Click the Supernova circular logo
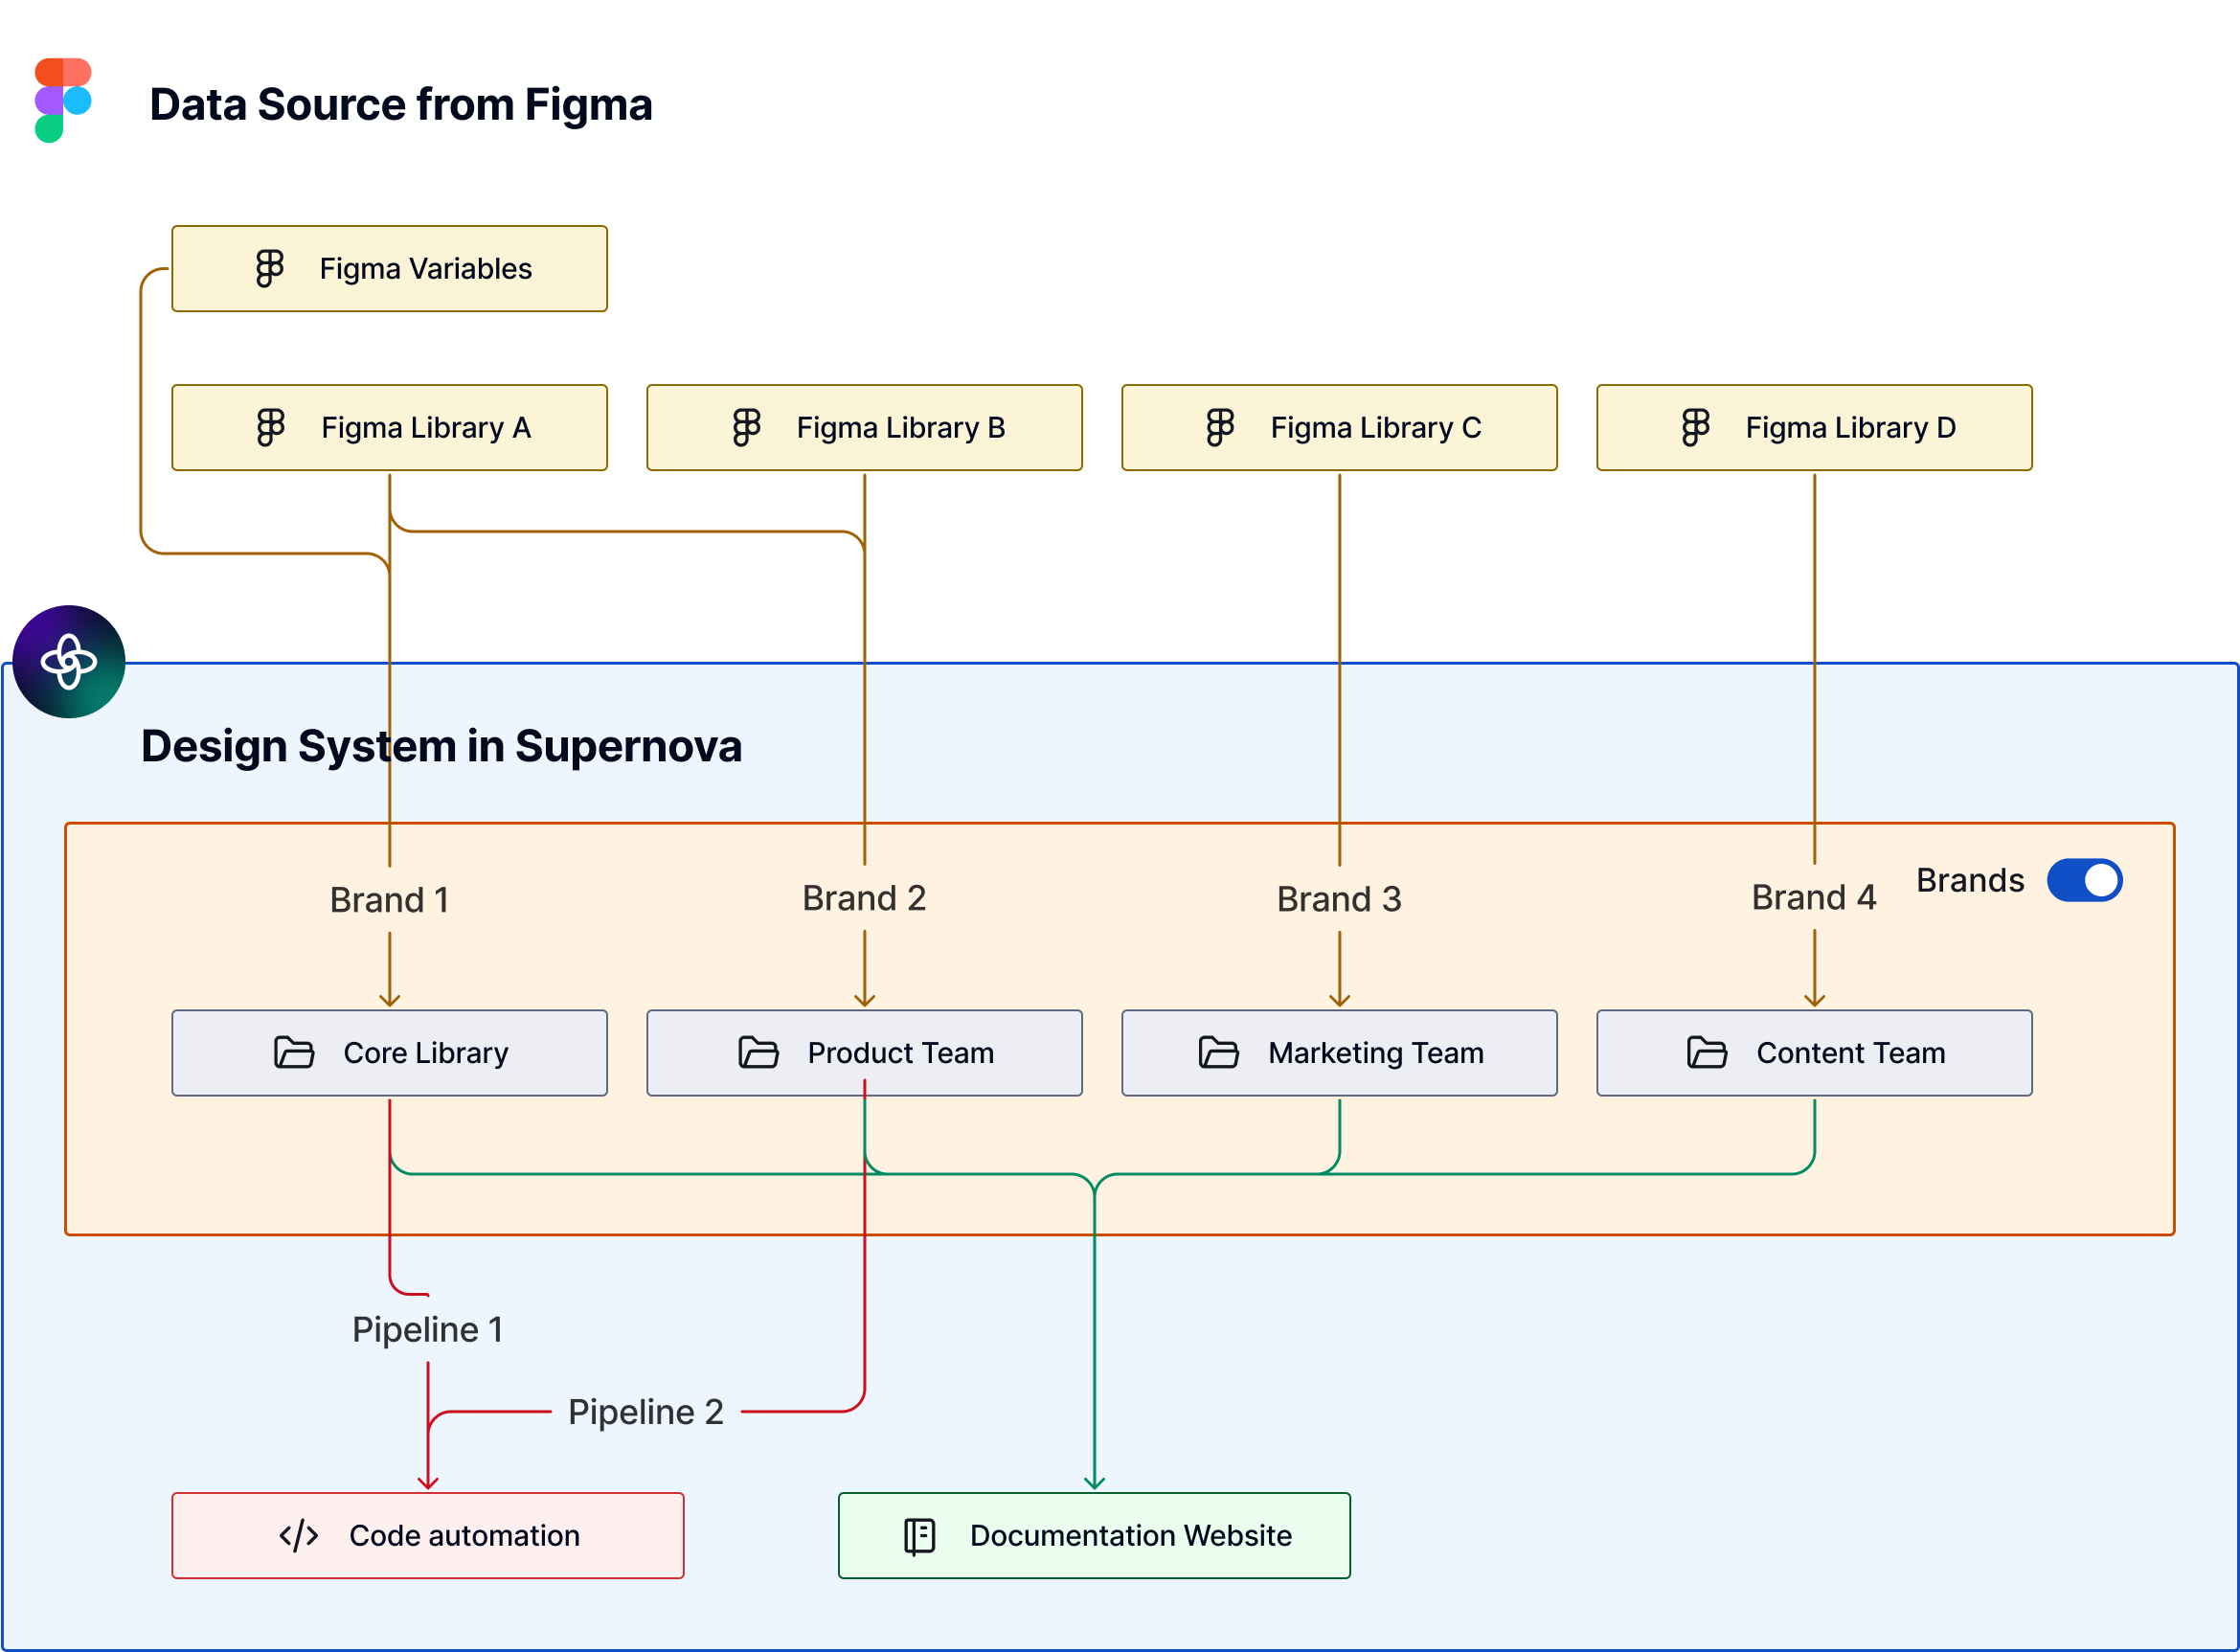This screenshot has height=1652, width=2240. (x=69, y=662)
